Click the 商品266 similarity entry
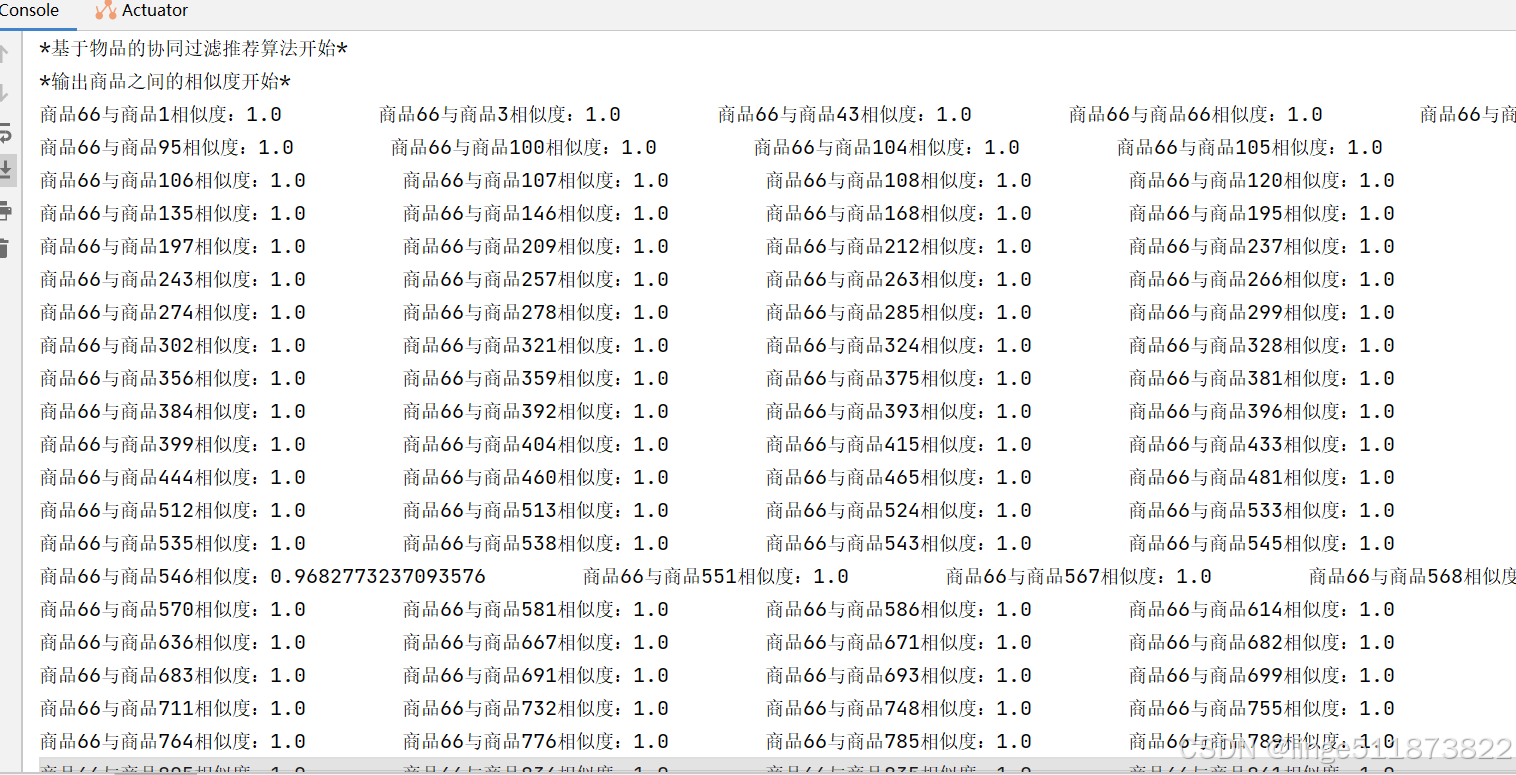 [x=1262, y=280]
